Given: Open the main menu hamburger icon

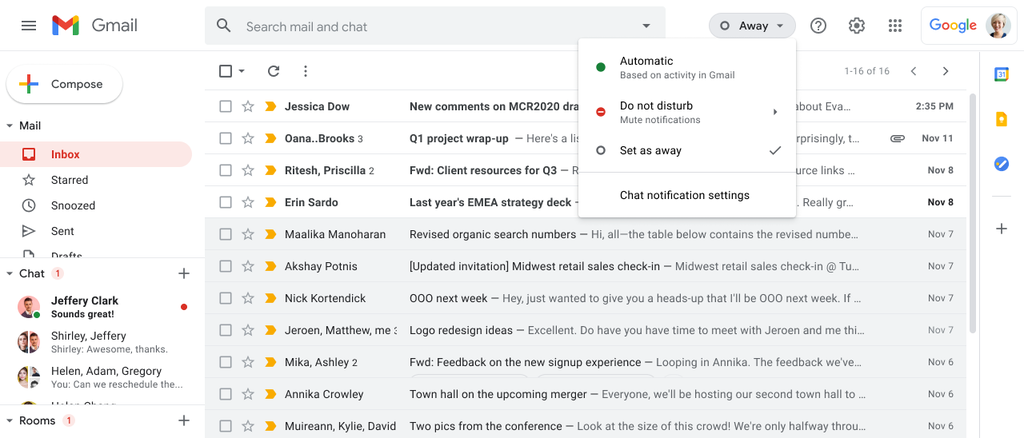Looking at the screenshot, I should coord(29,26).
